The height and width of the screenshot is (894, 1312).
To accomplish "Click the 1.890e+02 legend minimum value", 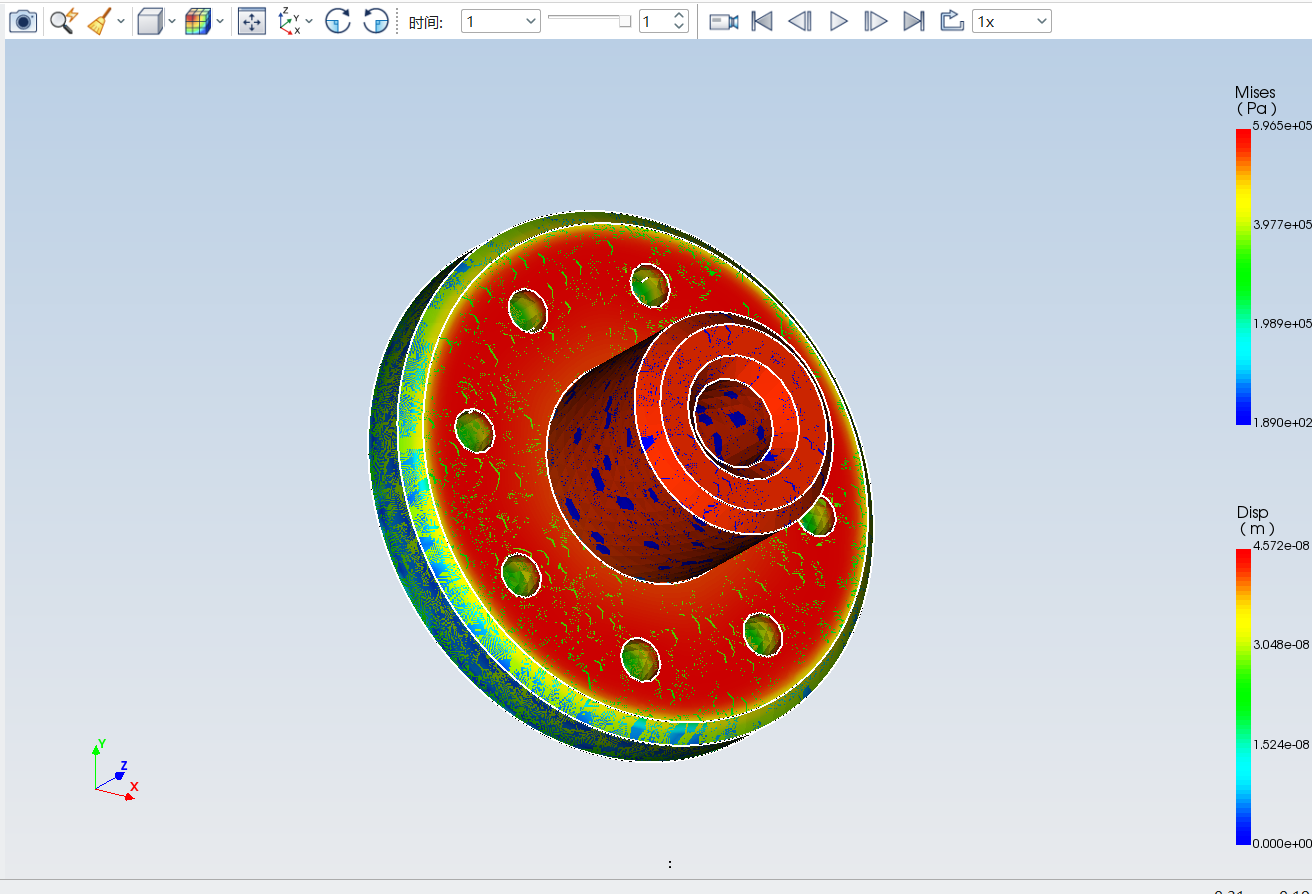I will 1282,422.
